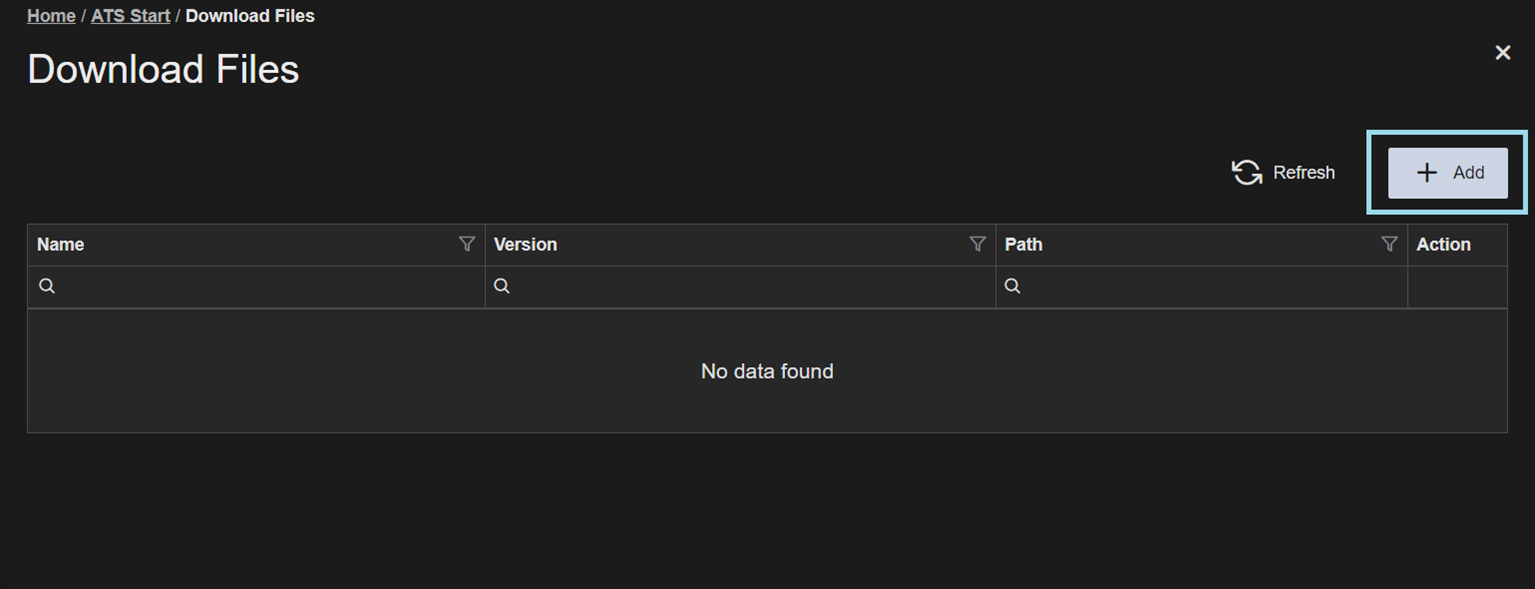Screen dimensions: 1535x589
Task: Focus the Version column search field
Action: pos(740,287)
